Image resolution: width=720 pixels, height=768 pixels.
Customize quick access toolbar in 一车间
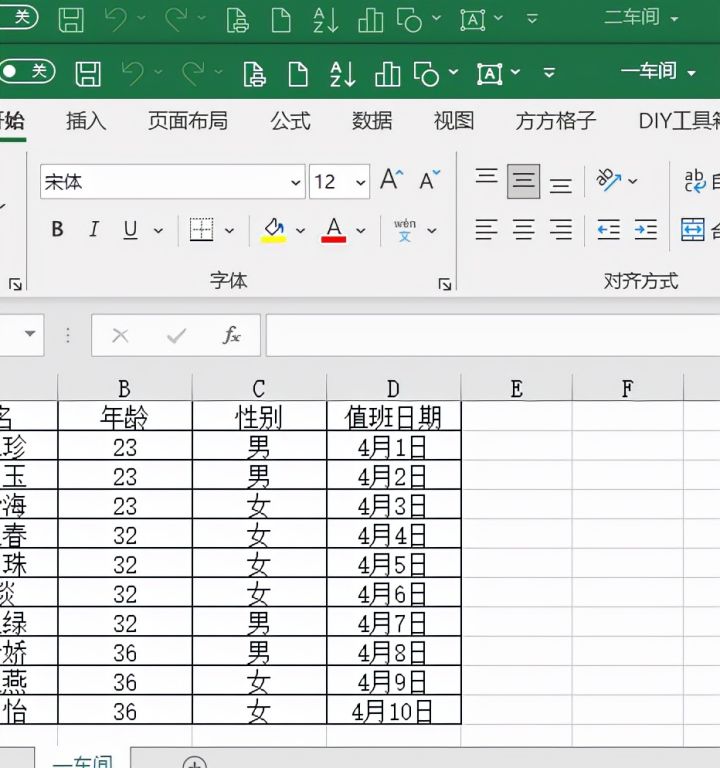(x=549, y=73)
